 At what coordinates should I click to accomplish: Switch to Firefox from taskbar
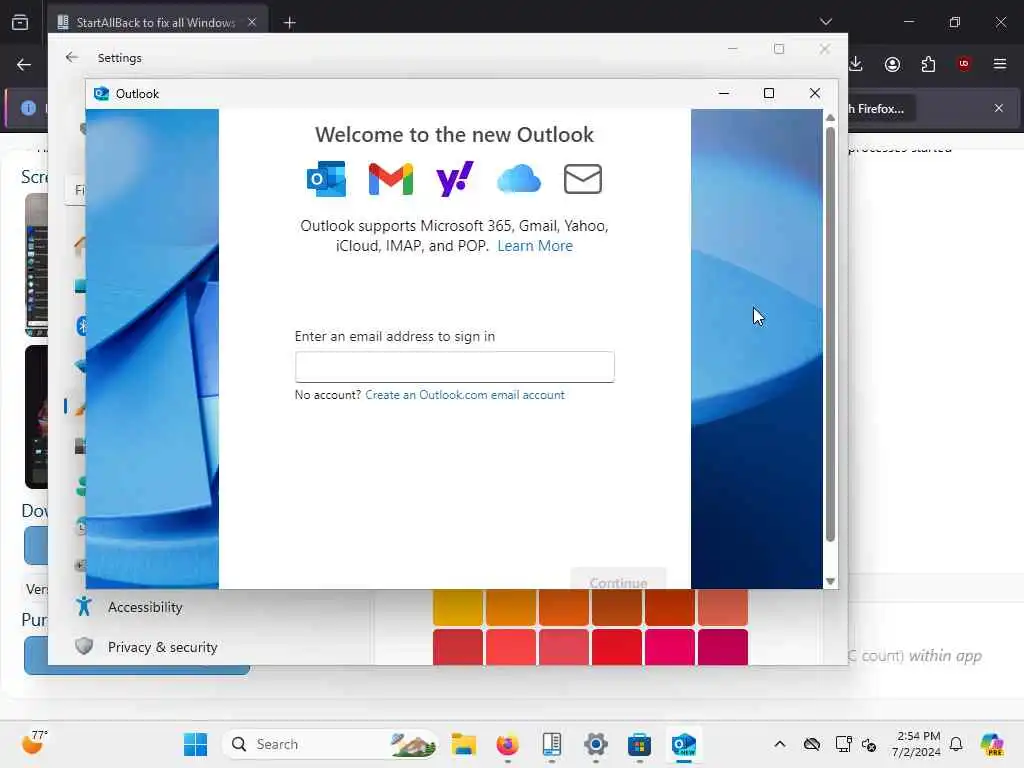click(507, 744)
